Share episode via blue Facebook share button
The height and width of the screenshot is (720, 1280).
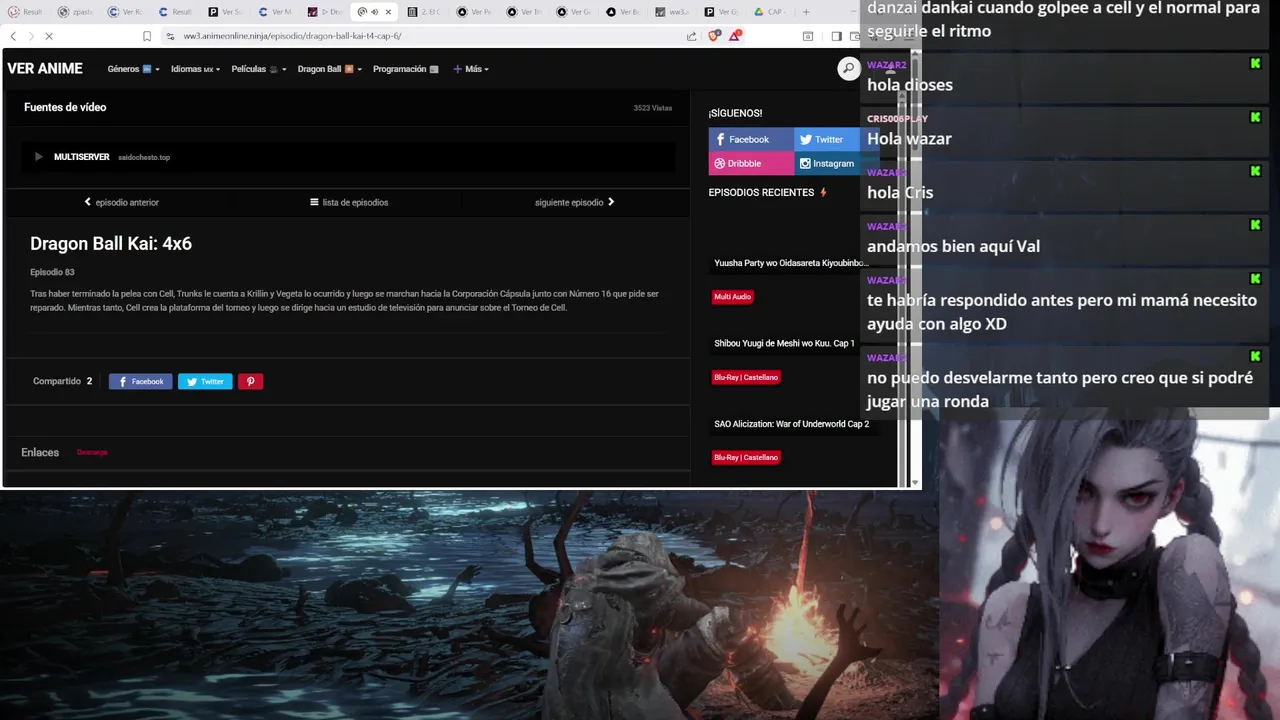tap(140, 381)
